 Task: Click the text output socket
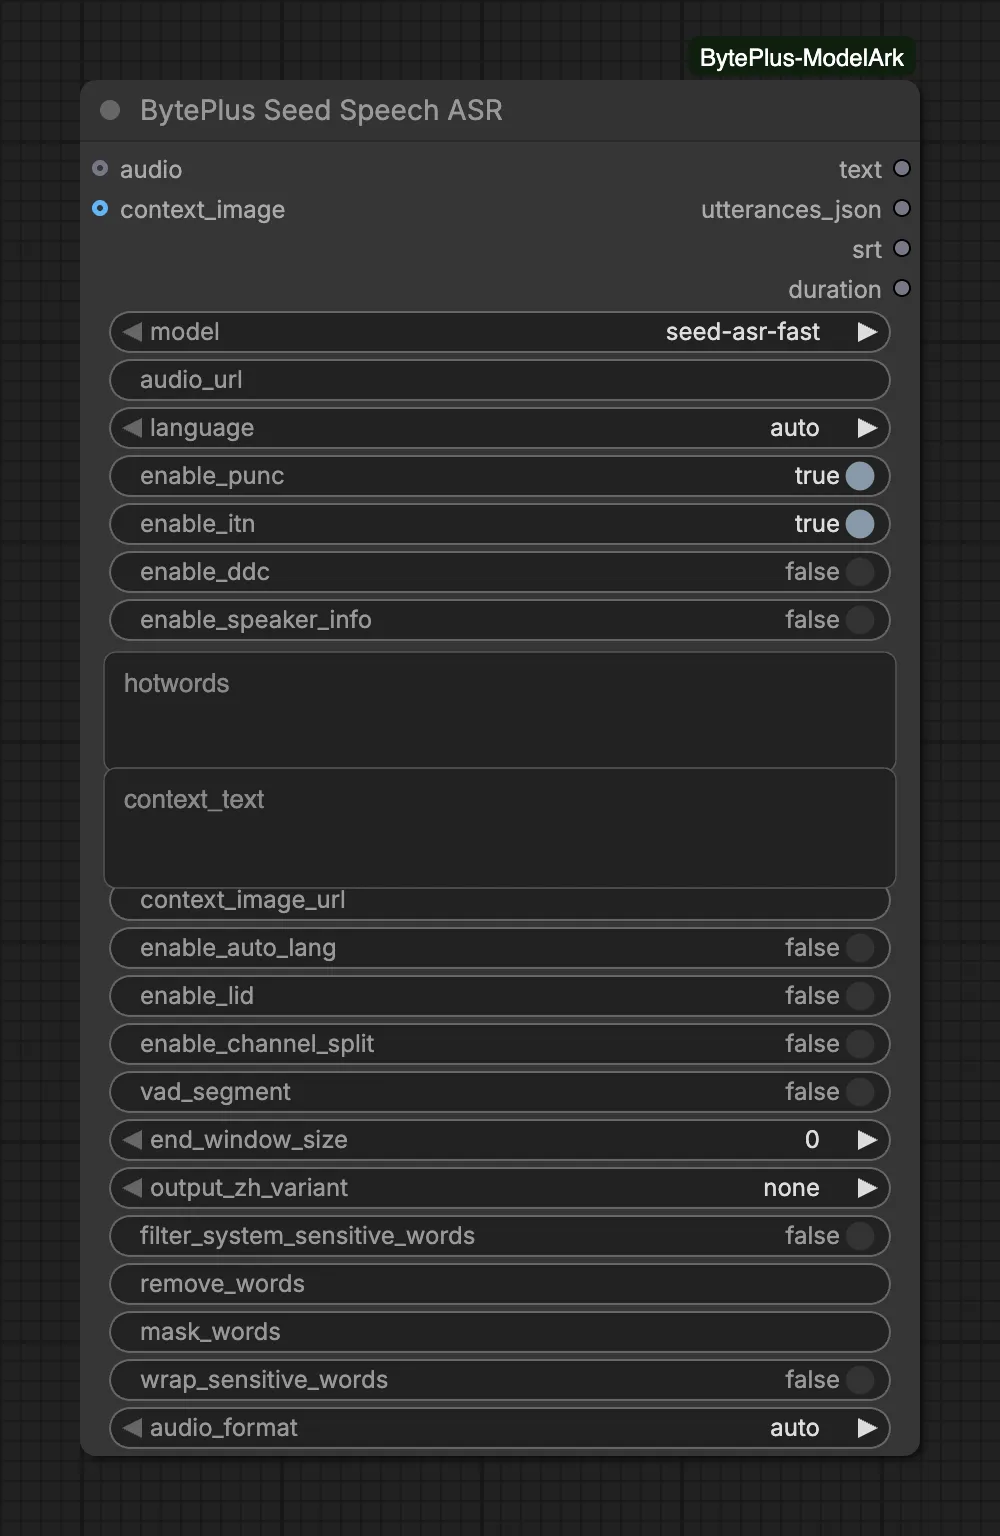pos(902,168)
